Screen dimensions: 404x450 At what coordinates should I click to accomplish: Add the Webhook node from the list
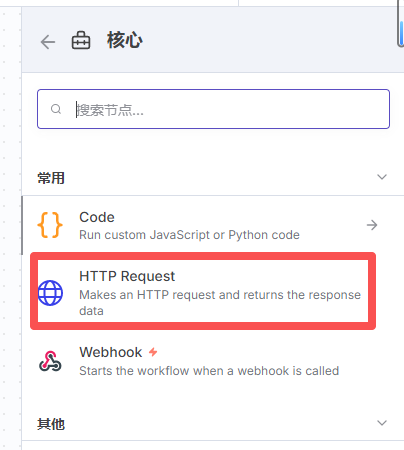203,361
